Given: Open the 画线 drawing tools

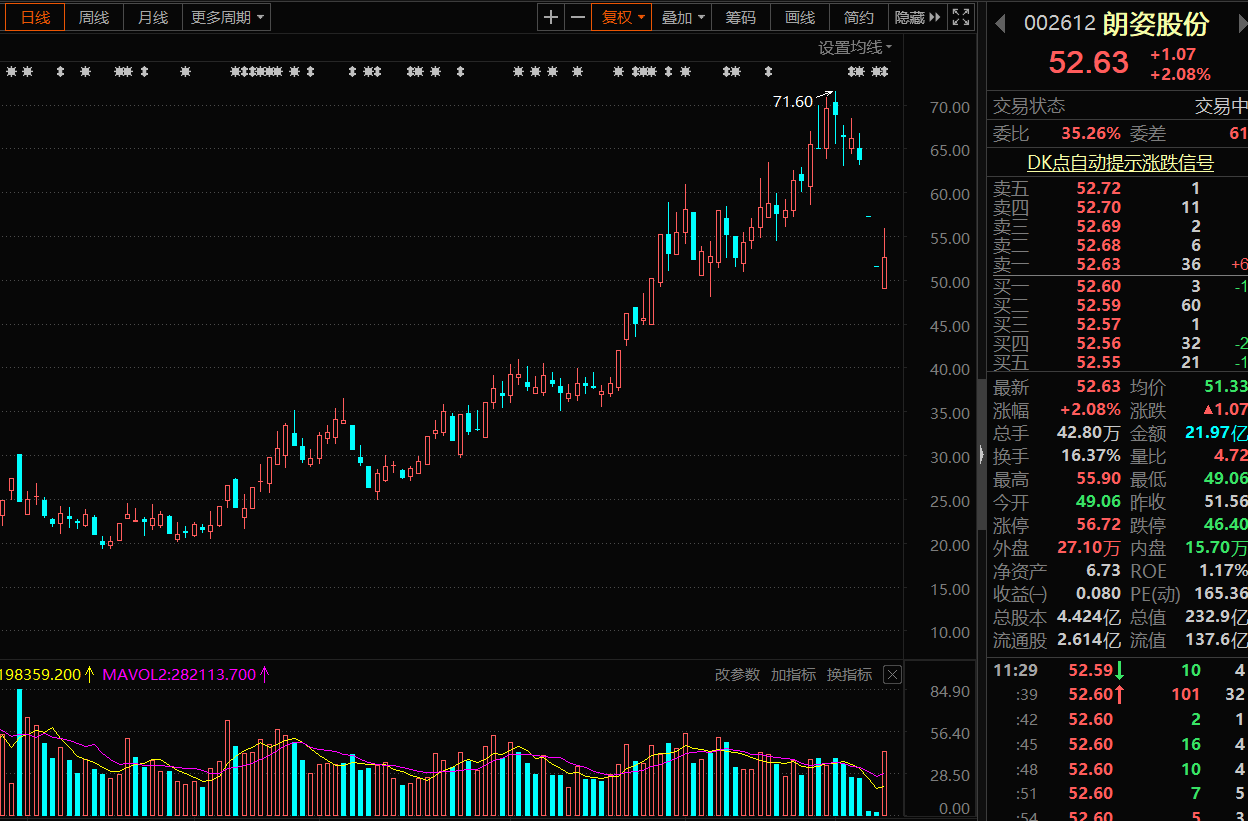Looking at the screenshot, I should [x=800, y=17].
